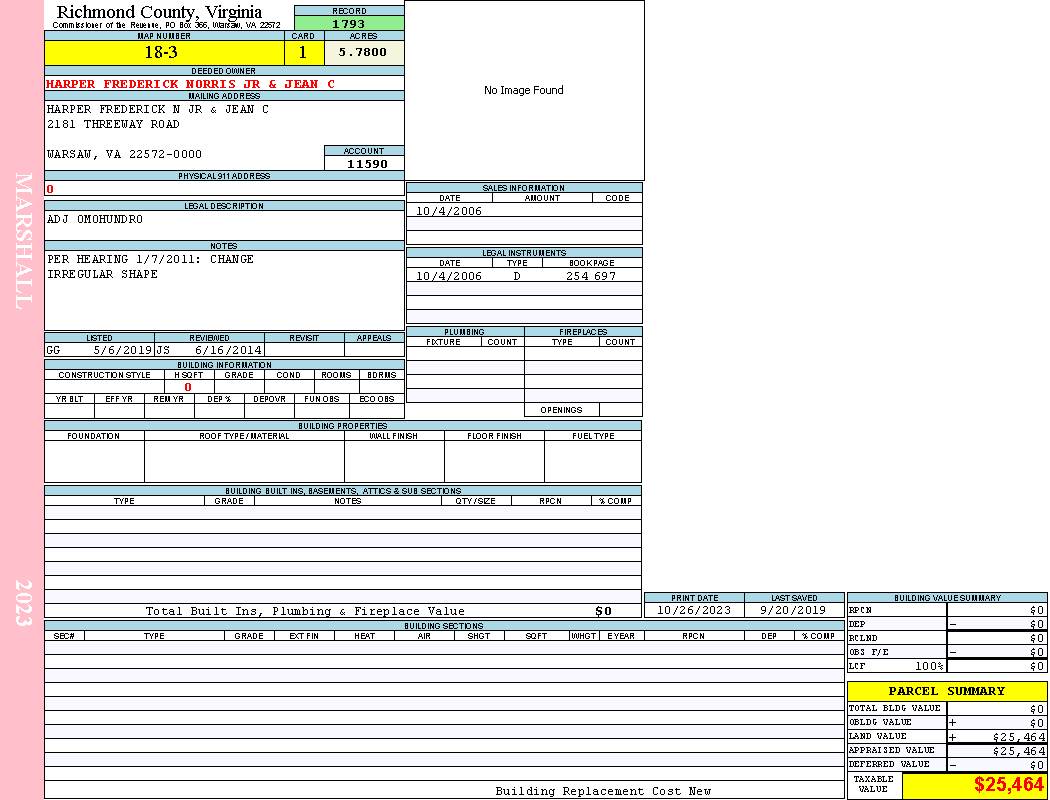1050x800 pixels.
Task: Select the 2023 year in the pink sidebar
Action: [x=24, y=602]
